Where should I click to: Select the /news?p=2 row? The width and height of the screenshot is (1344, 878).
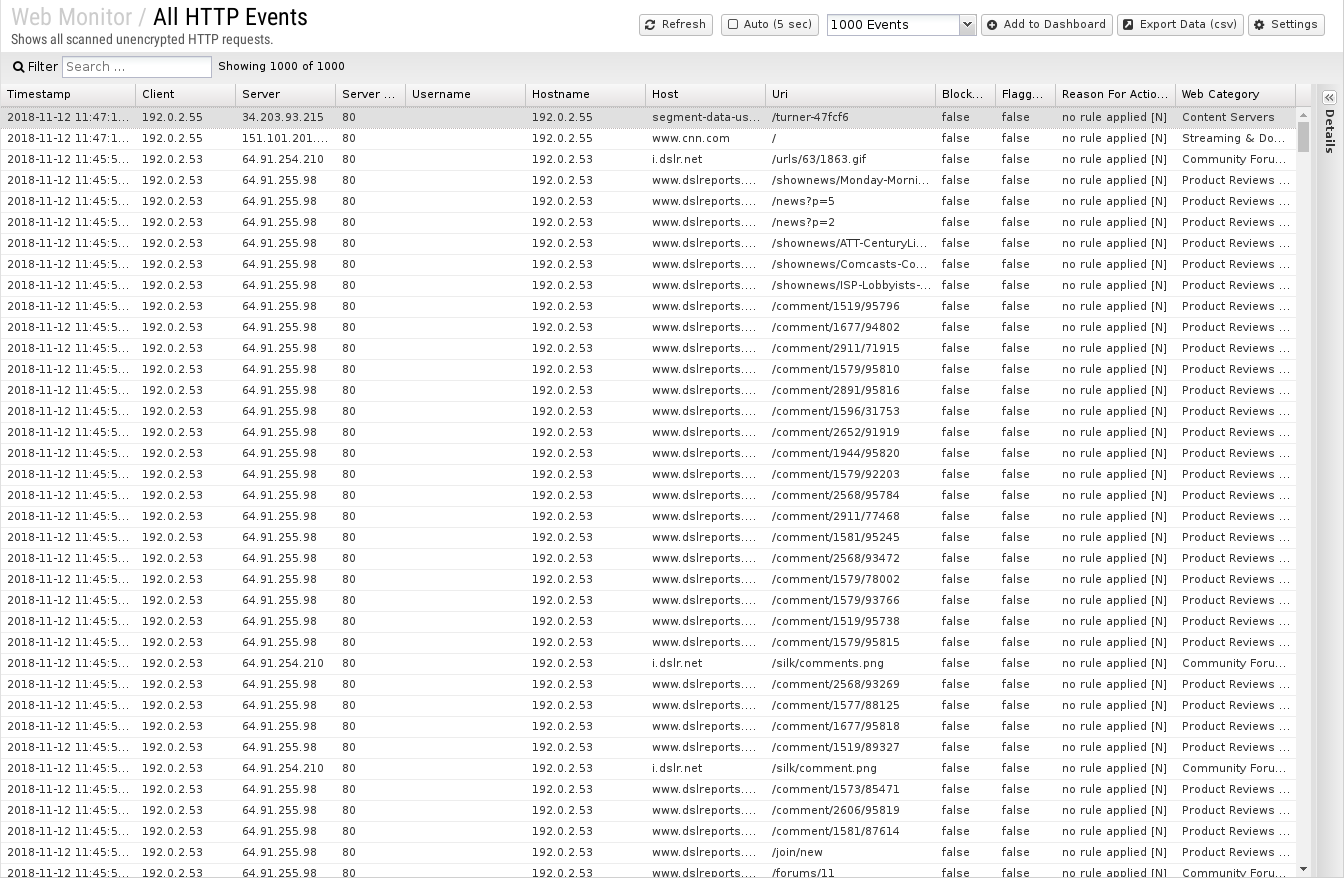pos(648,222)
